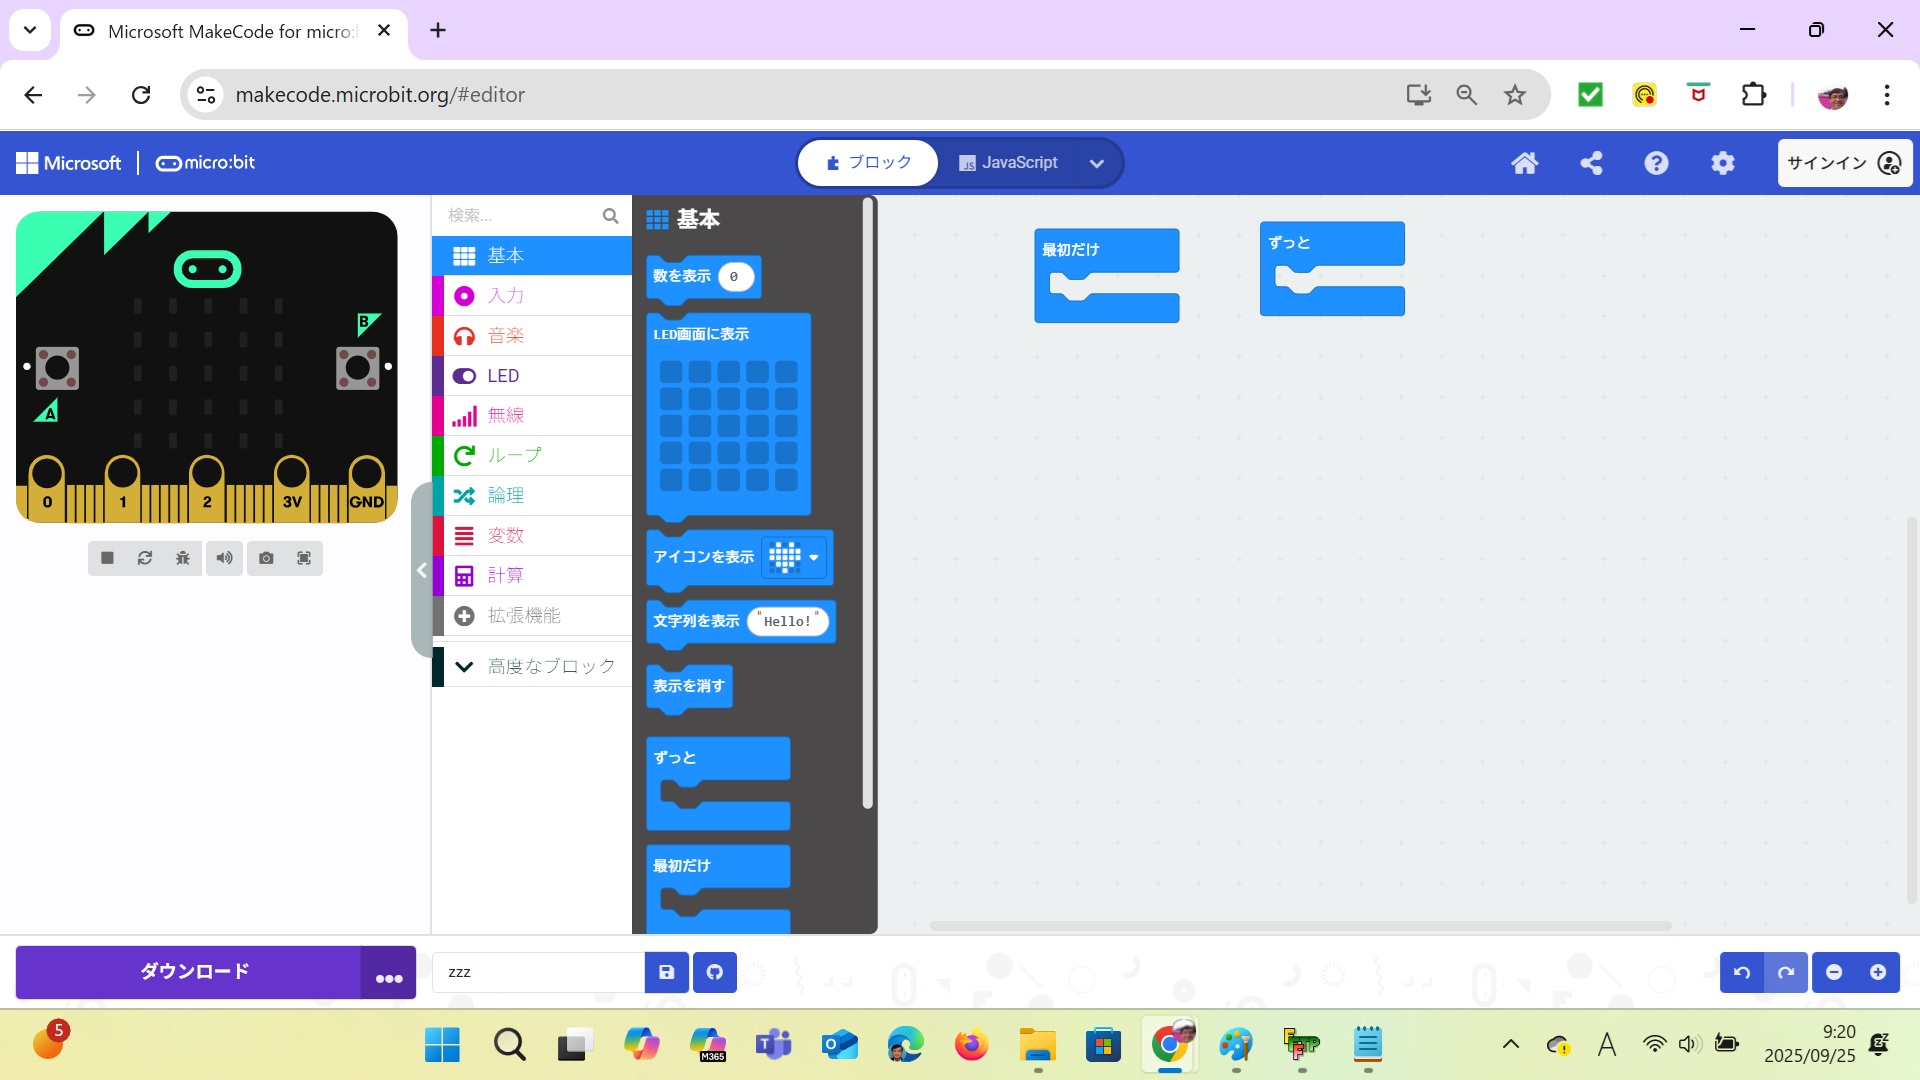This screenshot has height=1080, width=1920.
Task: Take a simulator screenshot with camera icon
Action: pos(266,558)
